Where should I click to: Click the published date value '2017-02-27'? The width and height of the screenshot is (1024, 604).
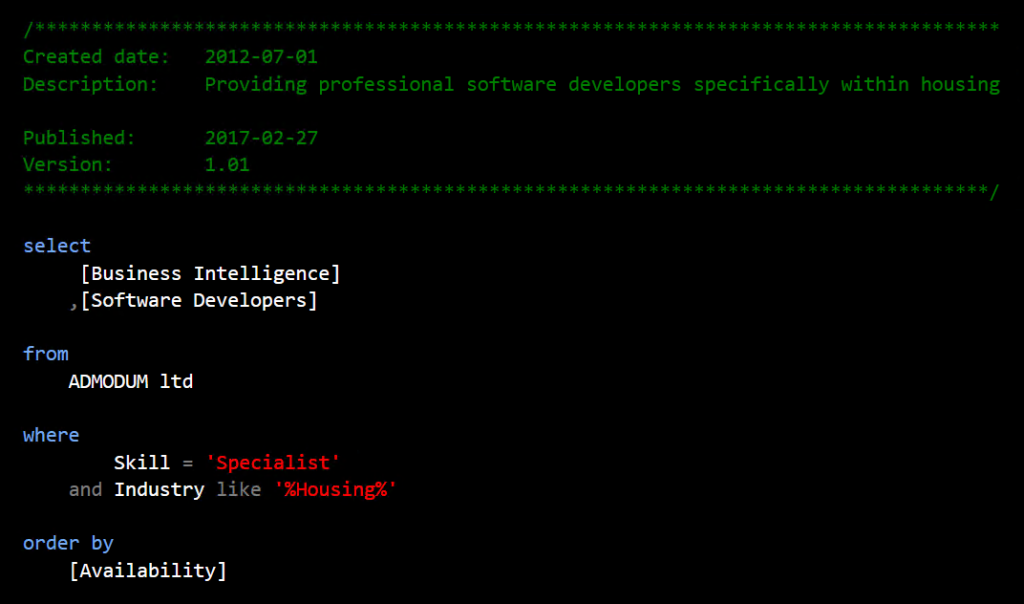point(261,138)
